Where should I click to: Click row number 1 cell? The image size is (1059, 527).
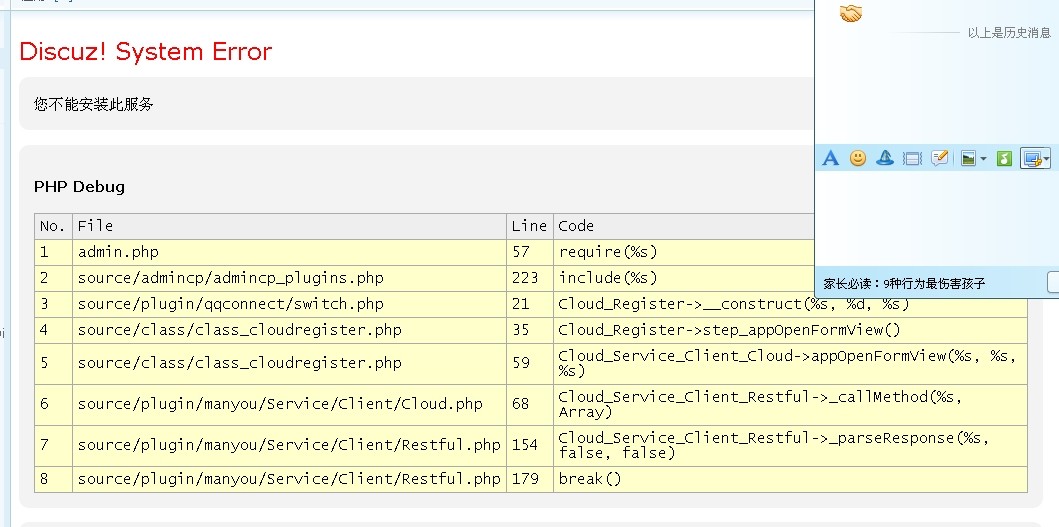(x=53, y=252)
